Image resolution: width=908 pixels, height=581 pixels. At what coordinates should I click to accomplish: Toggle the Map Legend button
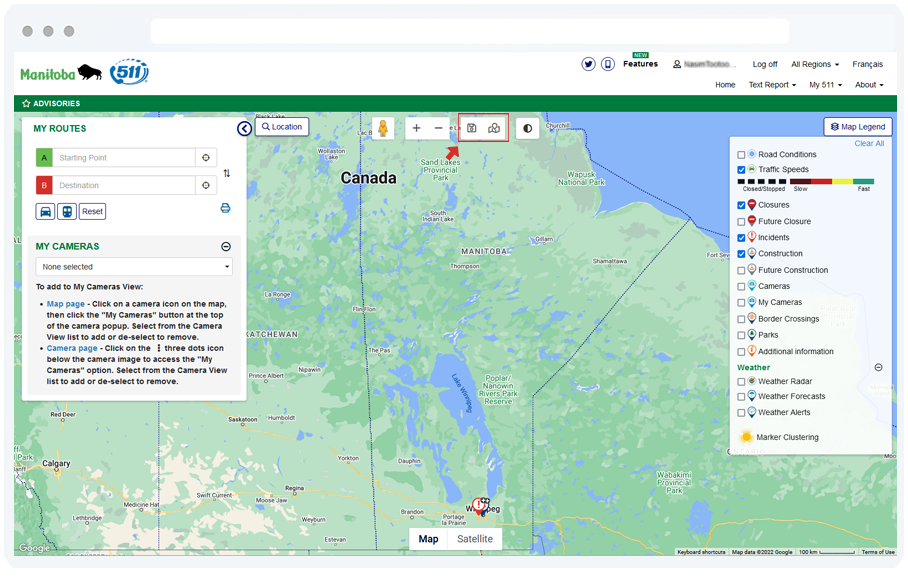(x=858, y=127)
